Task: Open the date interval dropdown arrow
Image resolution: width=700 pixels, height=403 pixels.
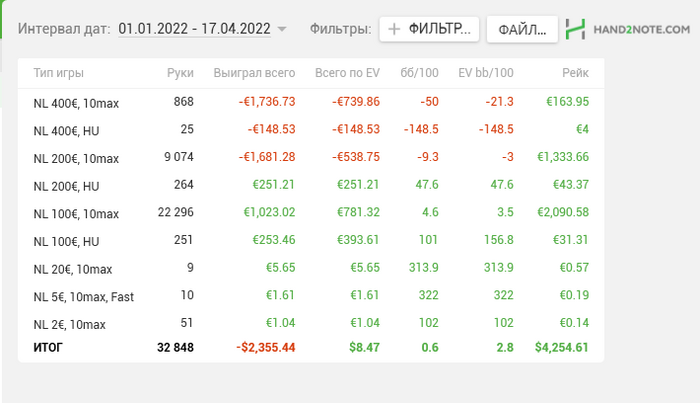Action: click(x=282, y=29)
